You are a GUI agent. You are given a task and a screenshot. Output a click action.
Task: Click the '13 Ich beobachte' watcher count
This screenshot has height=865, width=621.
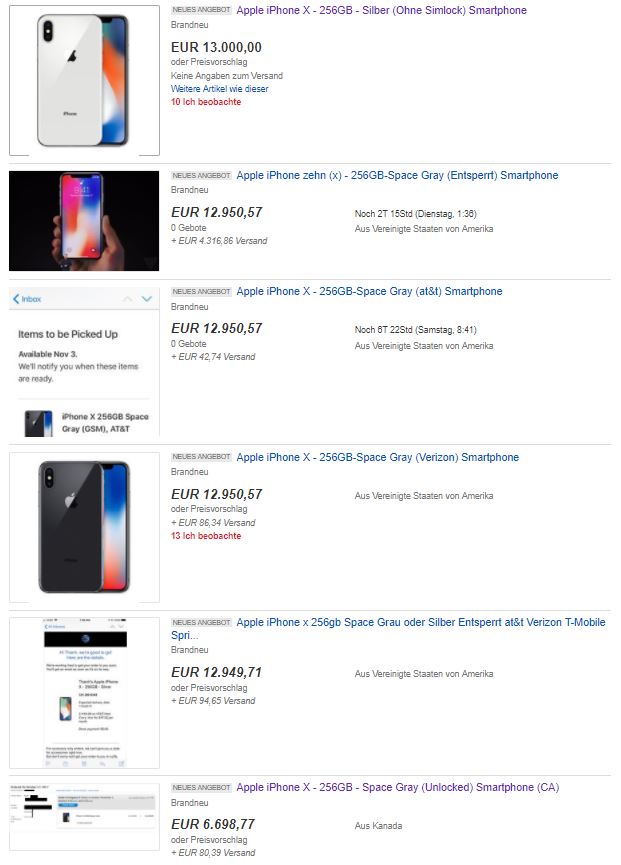(x=206, y=536)
